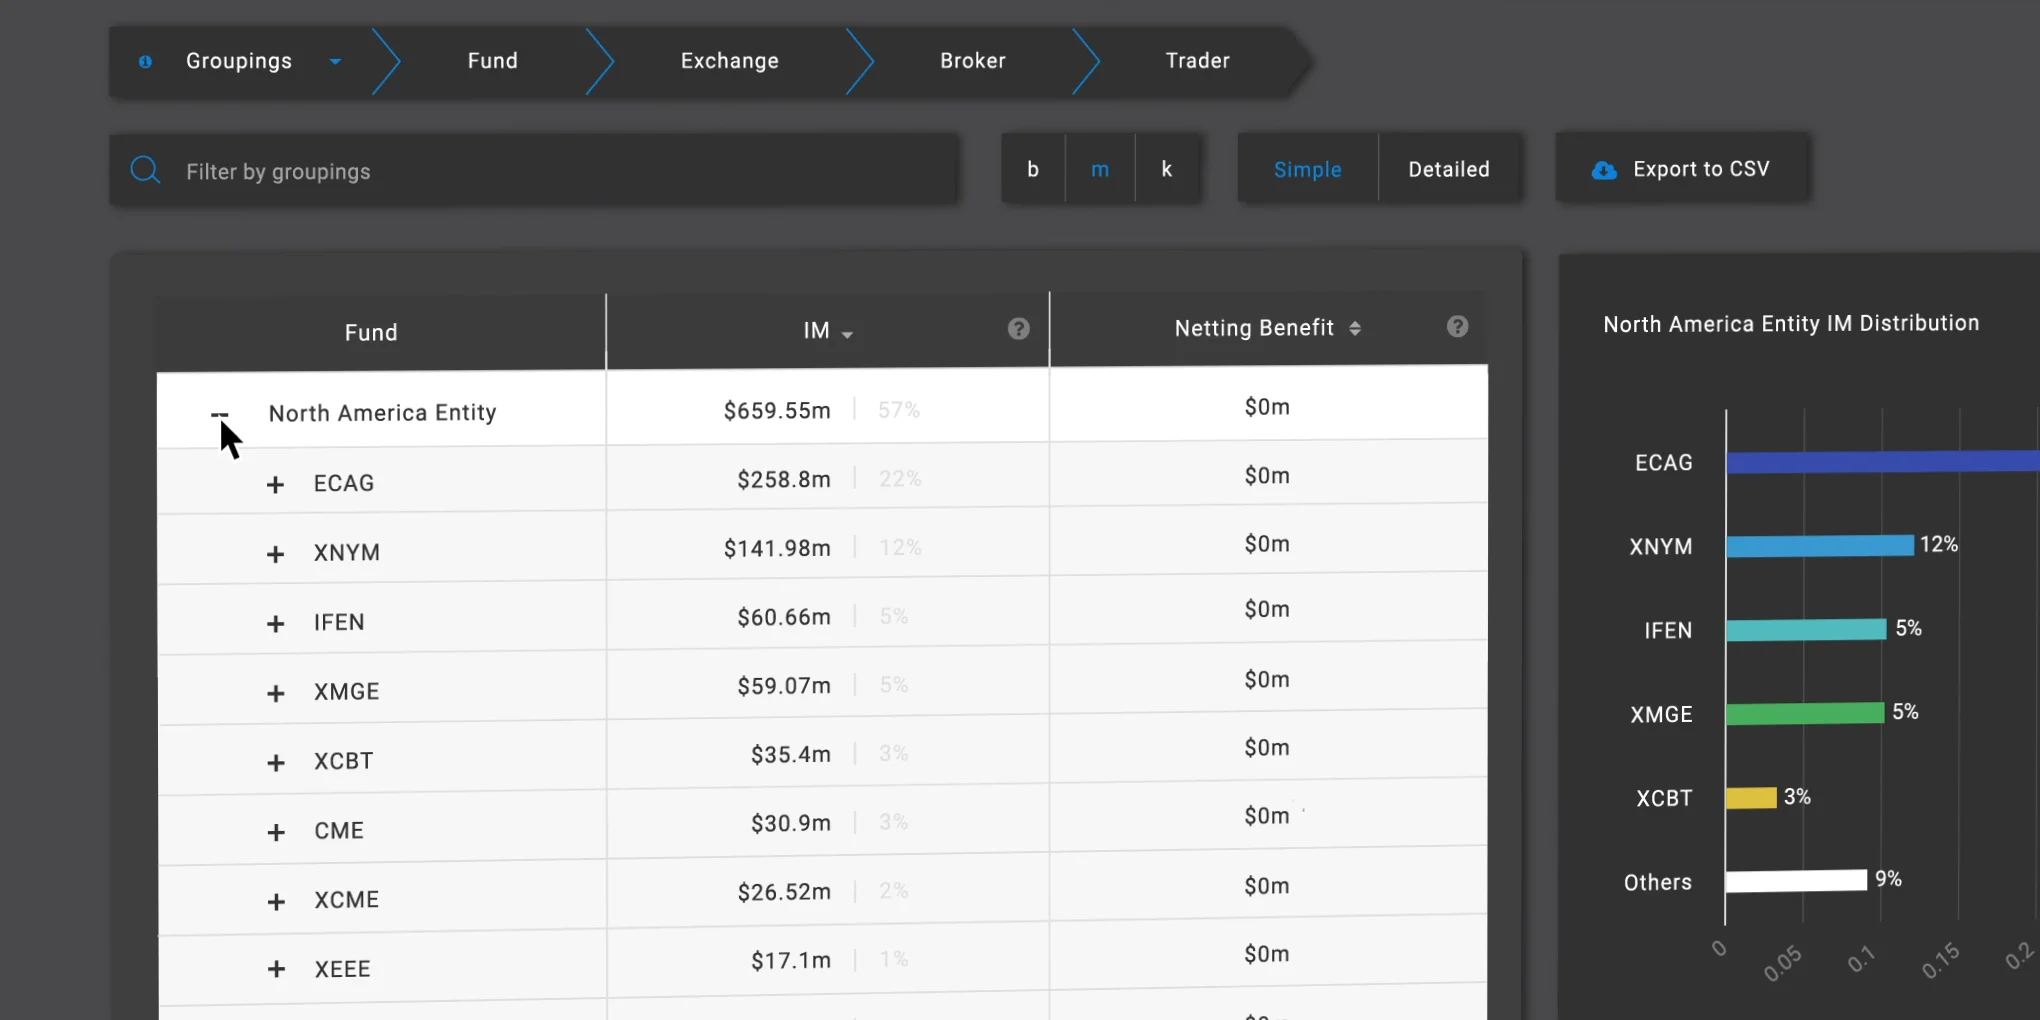
Task: Collapse the North America Entity row
Action: [x=220, y=414]
